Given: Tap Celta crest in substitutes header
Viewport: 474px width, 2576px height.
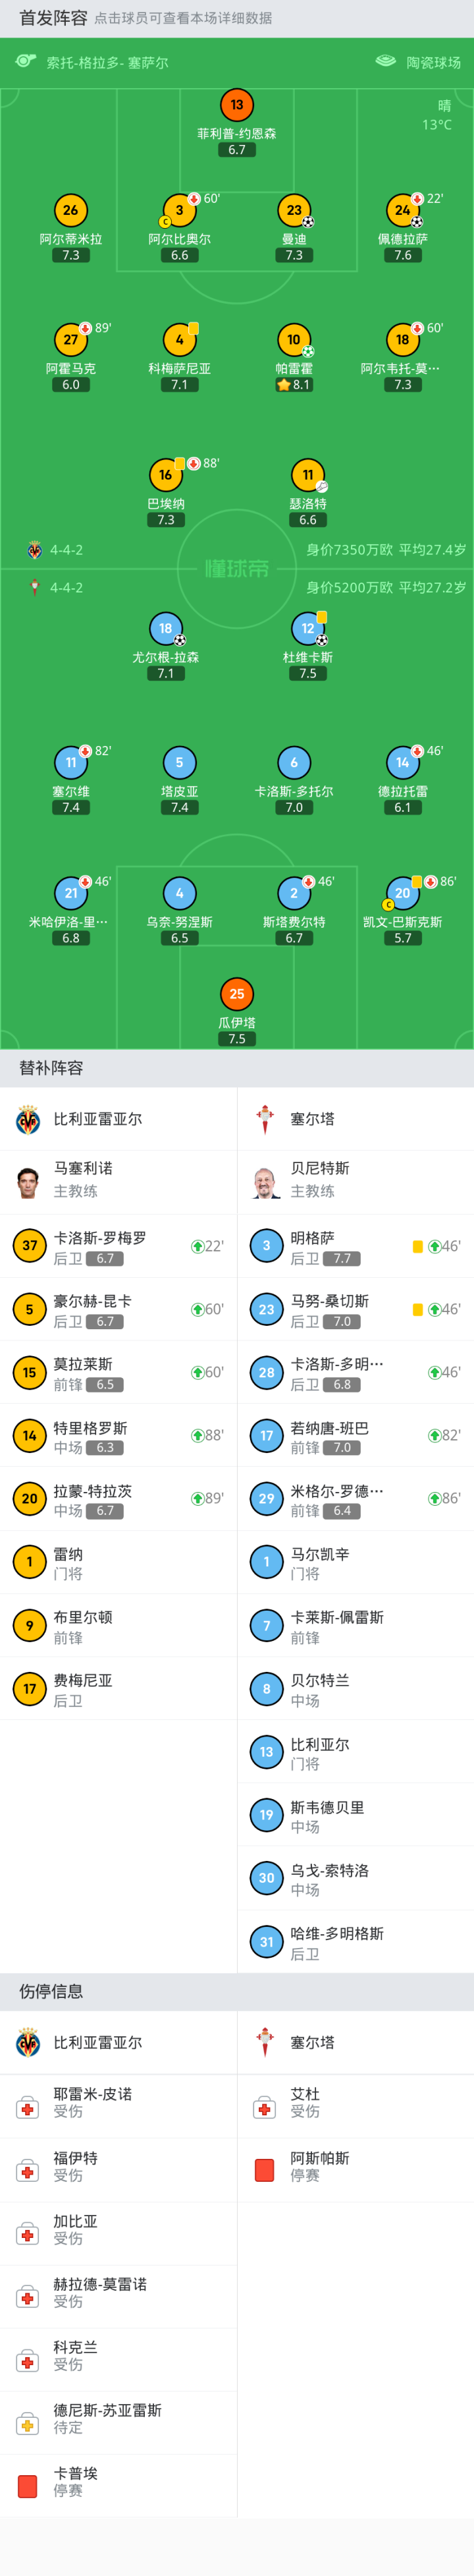Looking at the screenshot, I should click(x=265, y=1119).
